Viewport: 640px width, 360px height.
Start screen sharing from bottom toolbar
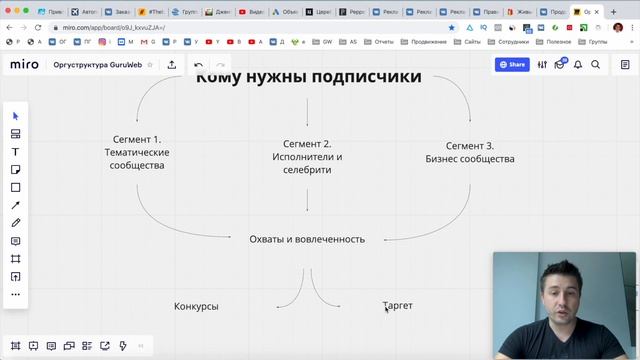pos(105,346)
